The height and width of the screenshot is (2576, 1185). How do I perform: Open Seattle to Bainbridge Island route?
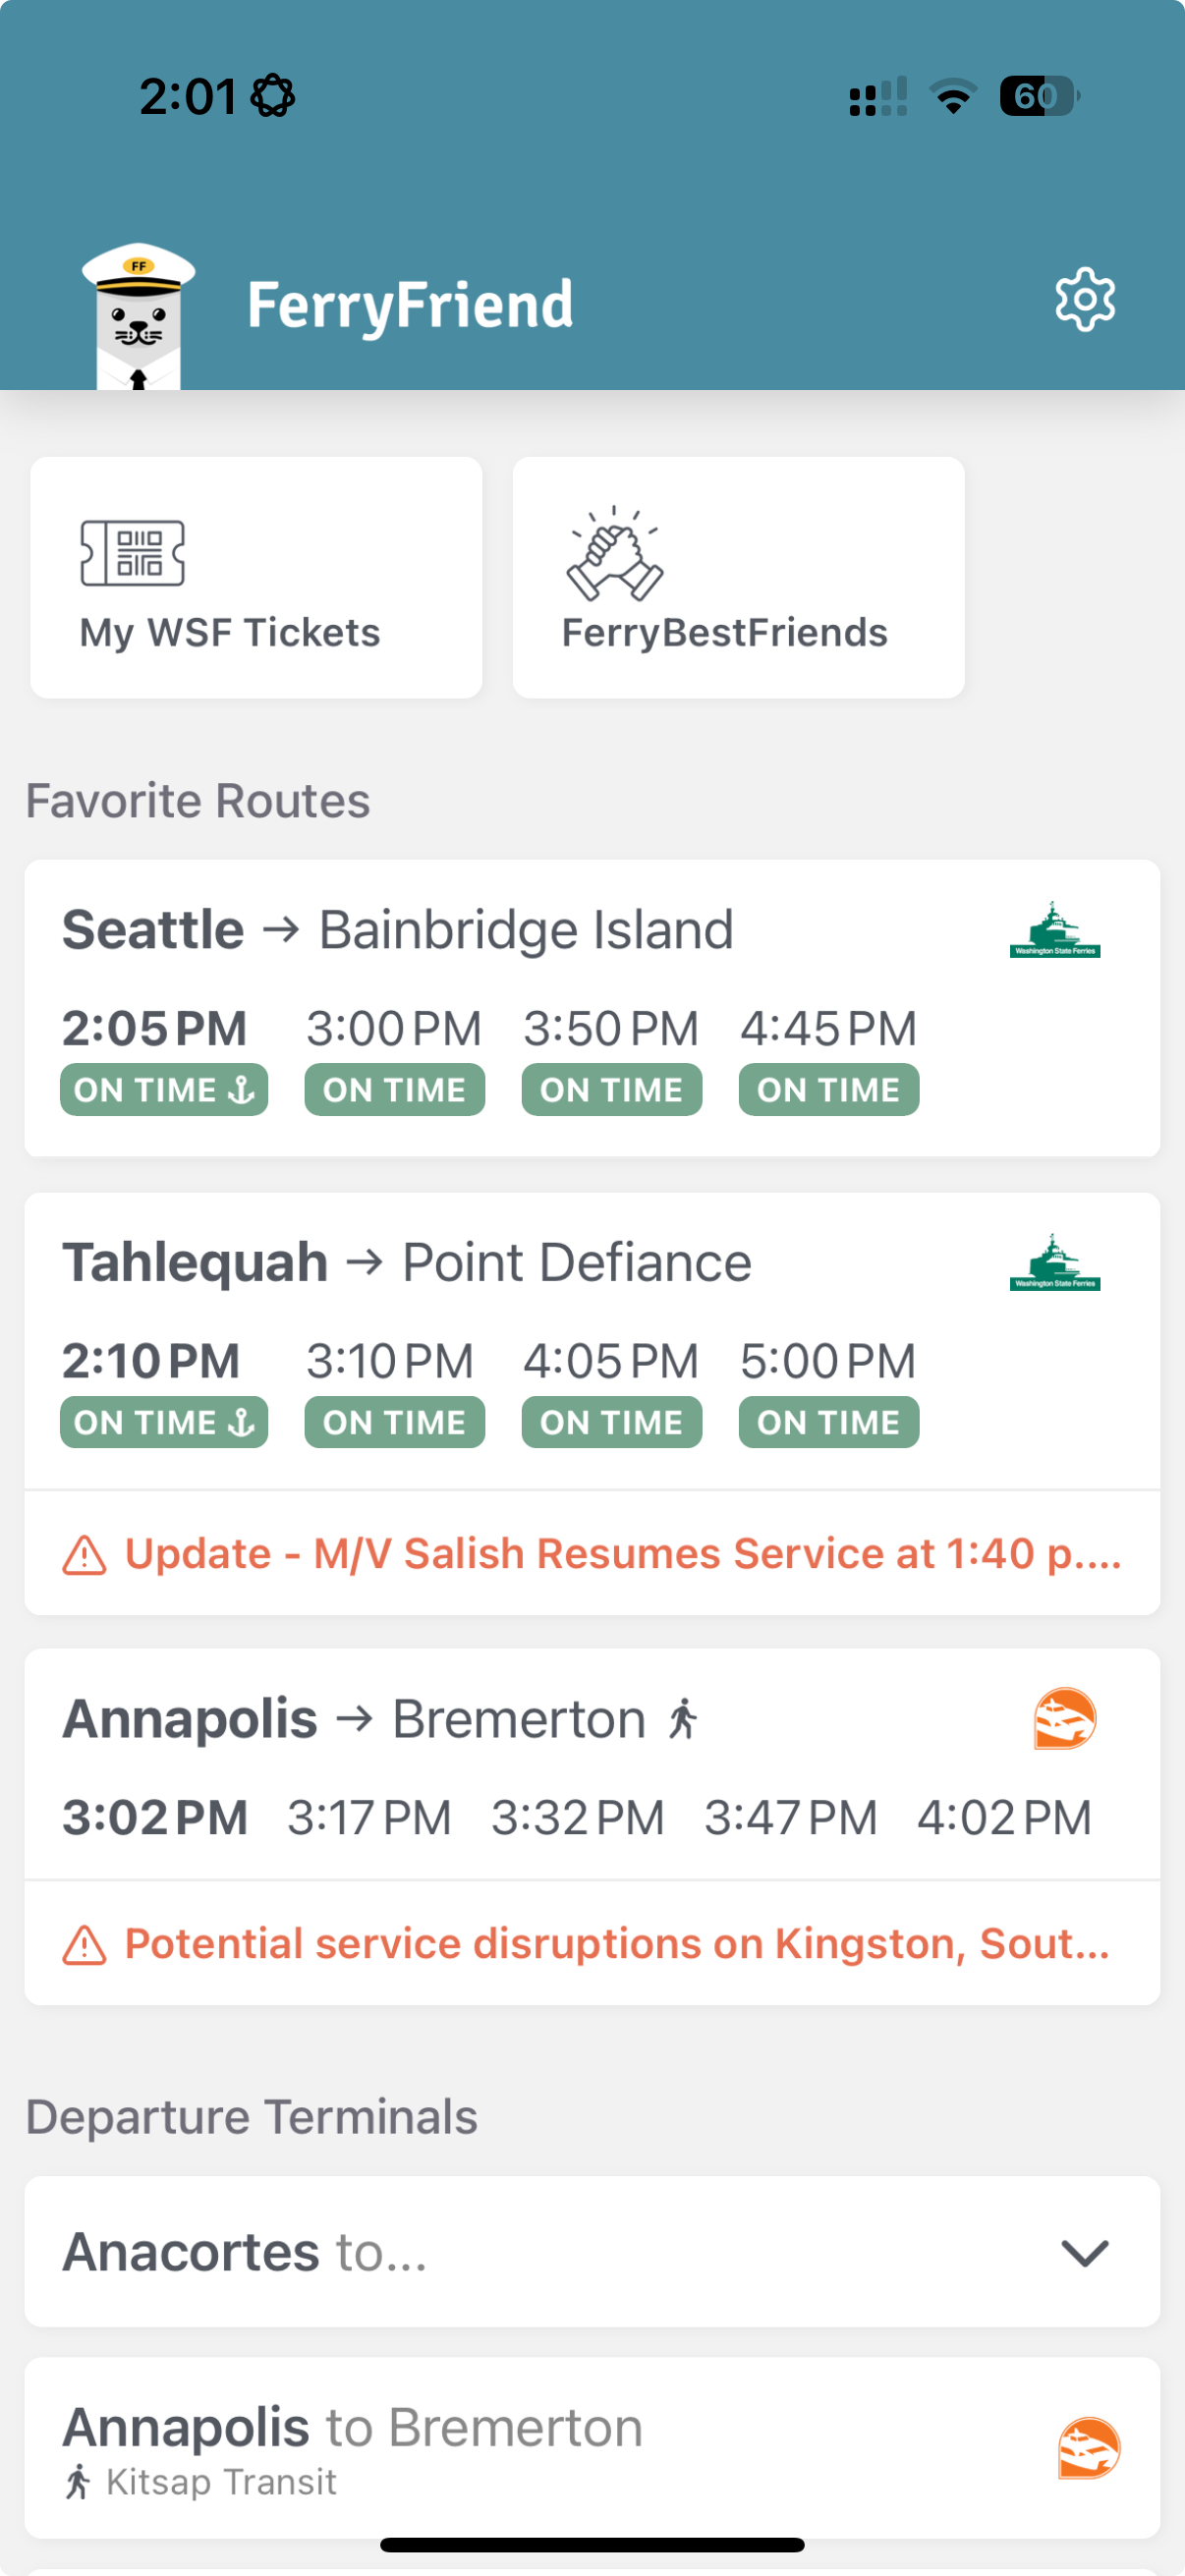coord(398,930)
